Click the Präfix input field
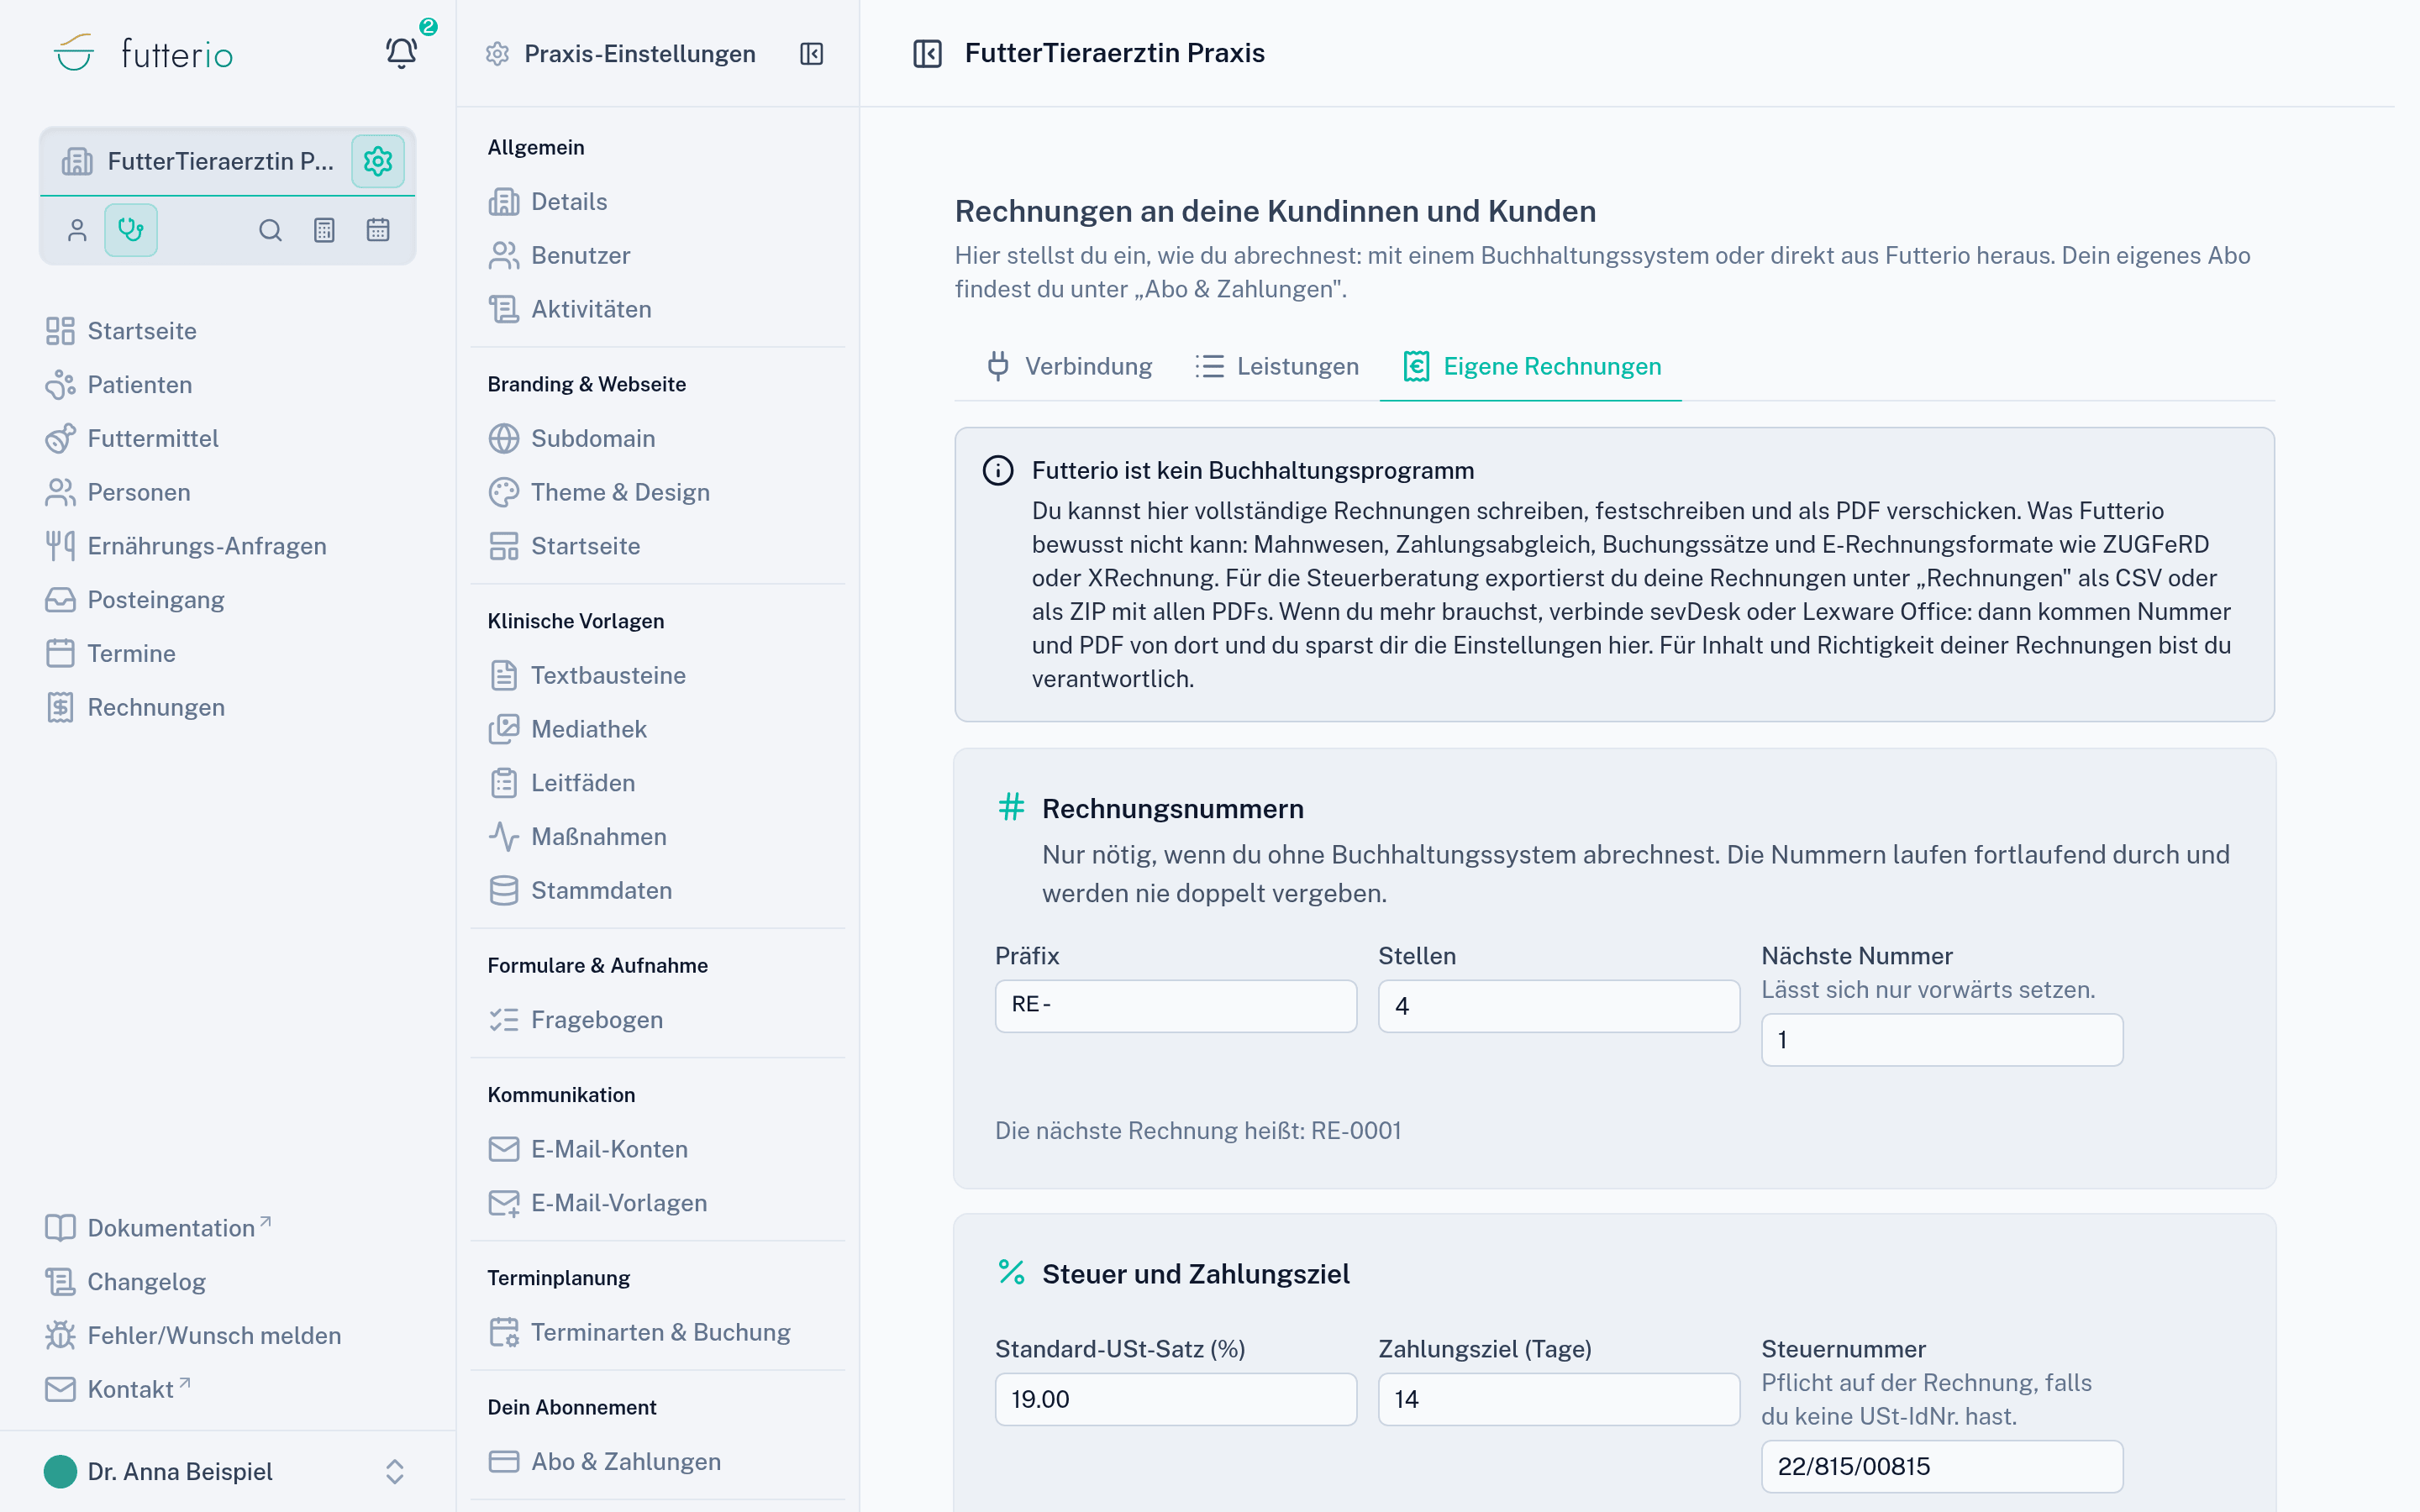Image resolution: width=2420 pixels, height=1512 pixels. point(1176,1005)
